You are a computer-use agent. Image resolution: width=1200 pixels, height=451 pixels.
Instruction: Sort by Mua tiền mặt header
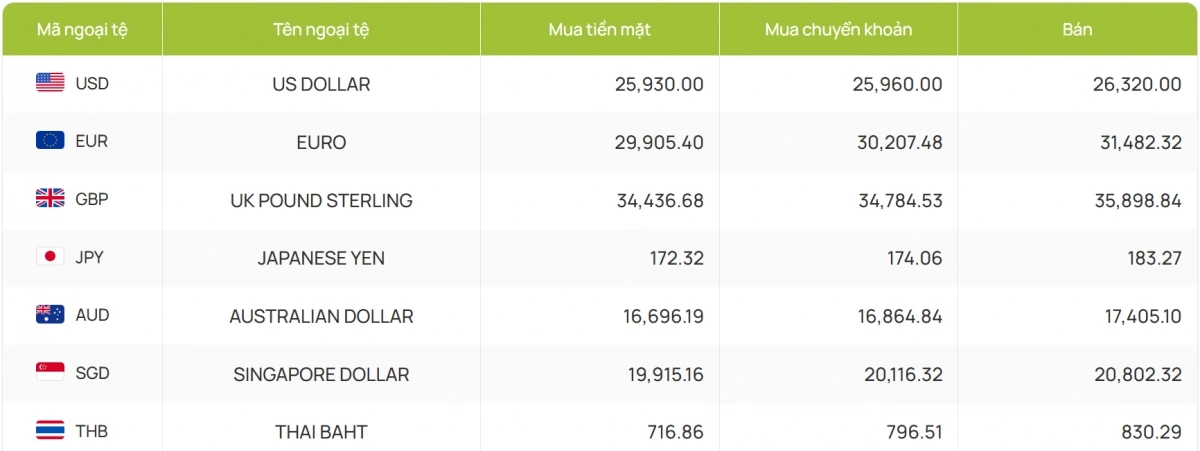tap(599, 29)
